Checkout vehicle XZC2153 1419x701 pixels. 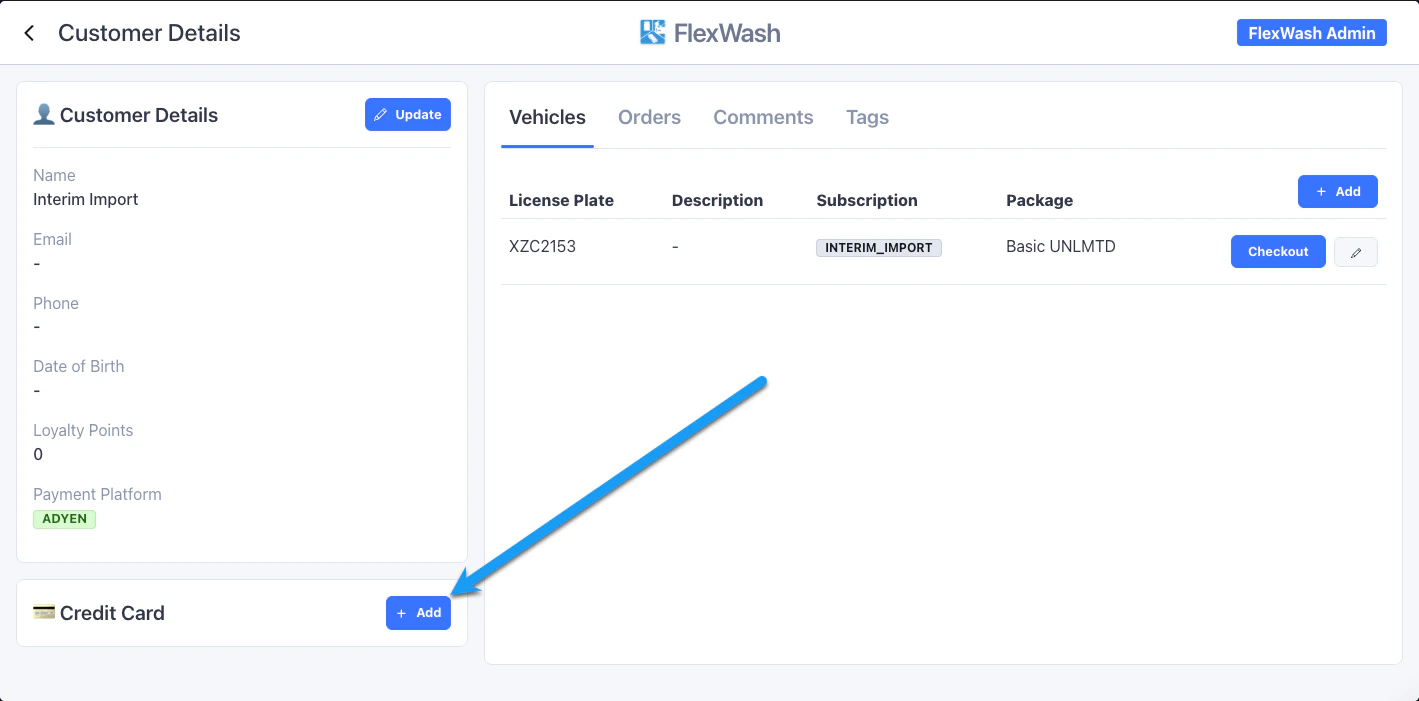point(1278,252)
